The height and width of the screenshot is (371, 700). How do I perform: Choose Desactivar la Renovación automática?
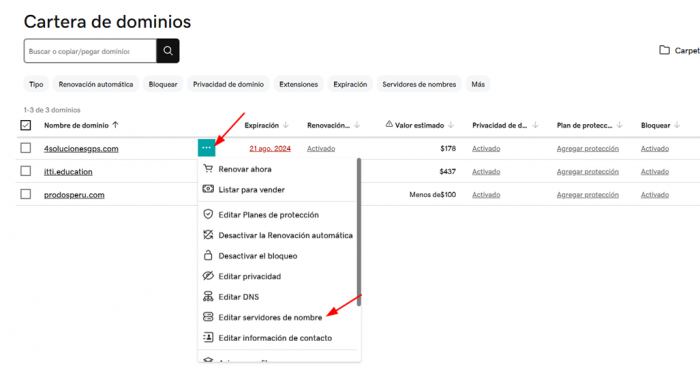pos(285,235)
